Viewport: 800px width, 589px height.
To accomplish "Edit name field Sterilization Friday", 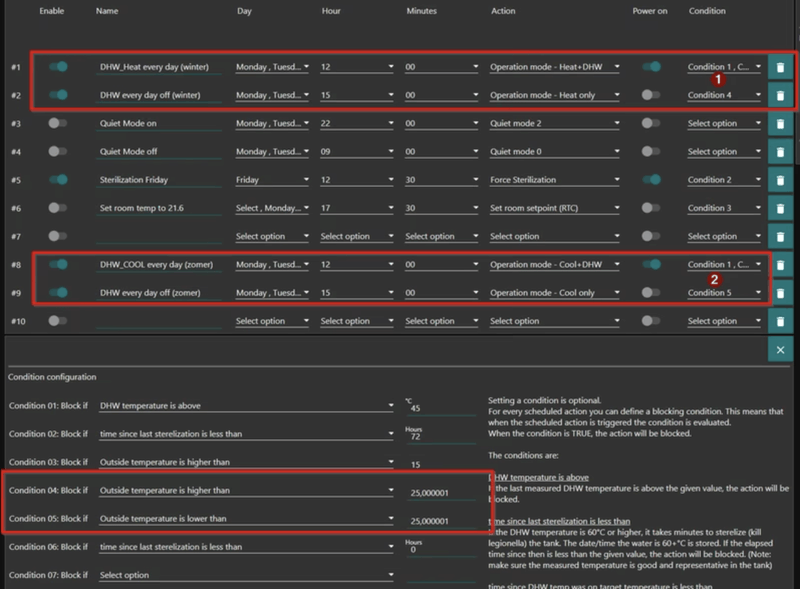I will (x=159, y=180).
